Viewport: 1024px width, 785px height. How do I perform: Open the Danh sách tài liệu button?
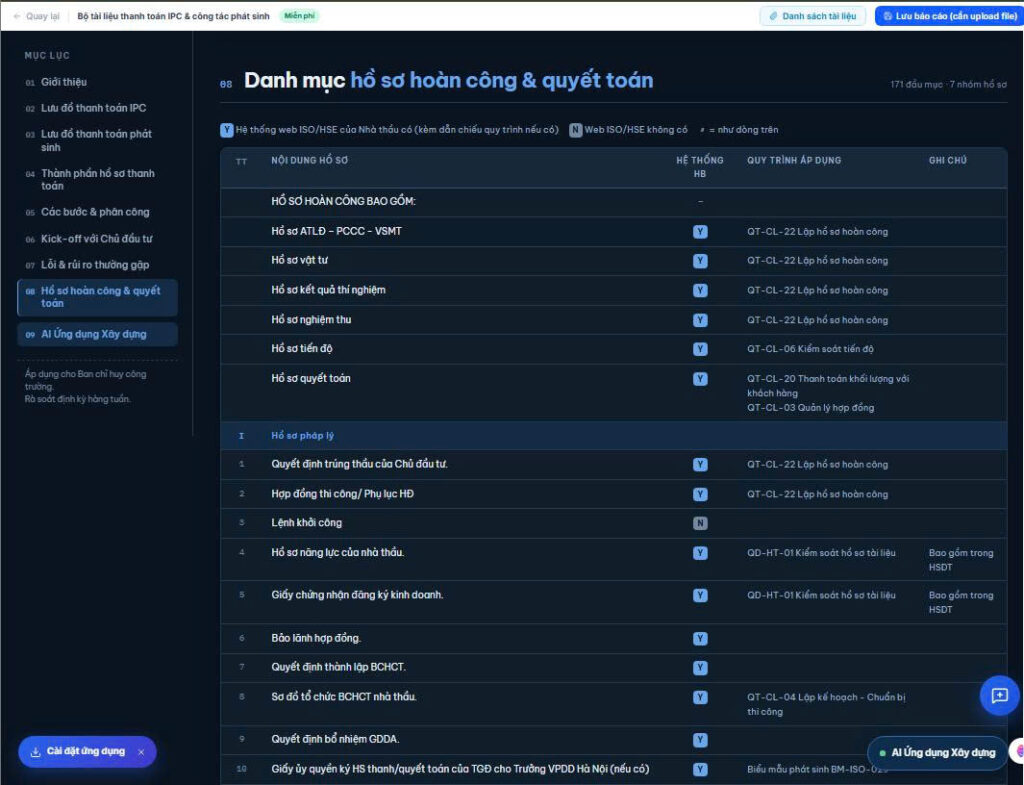pyautogui.click(x=812, y=16)
